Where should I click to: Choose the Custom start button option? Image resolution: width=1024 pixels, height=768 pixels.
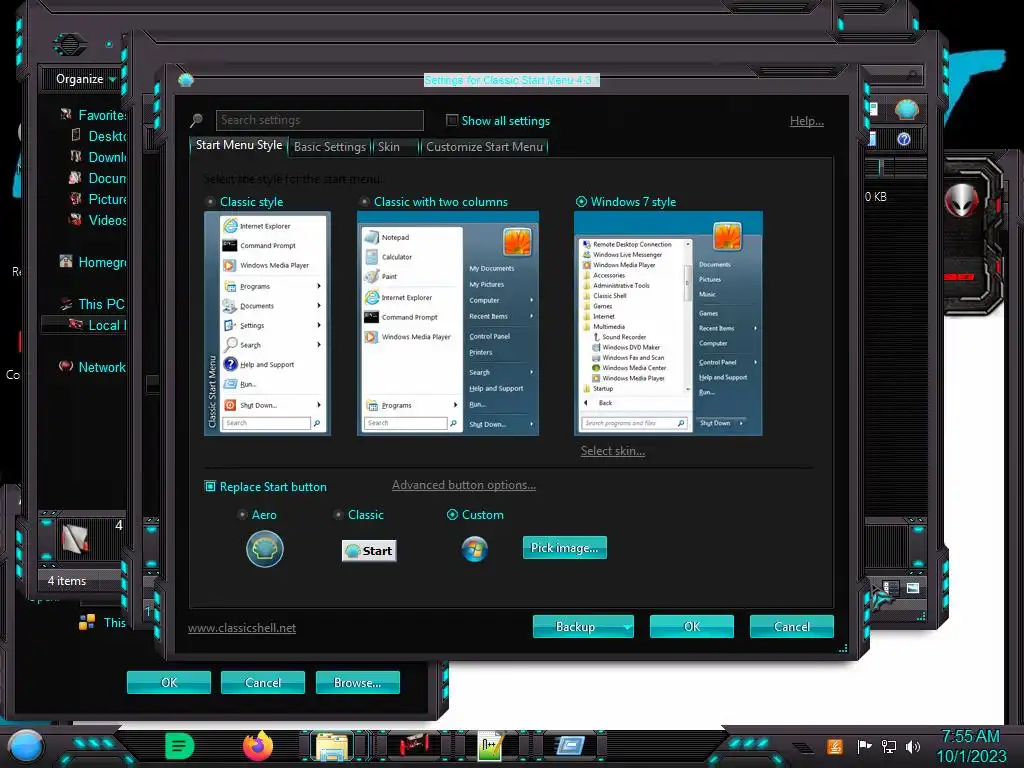click(452, 515)
